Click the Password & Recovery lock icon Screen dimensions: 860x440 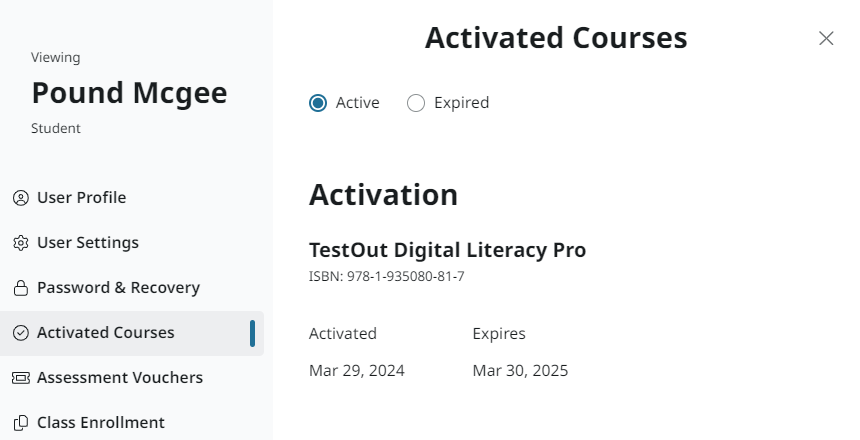20,288
